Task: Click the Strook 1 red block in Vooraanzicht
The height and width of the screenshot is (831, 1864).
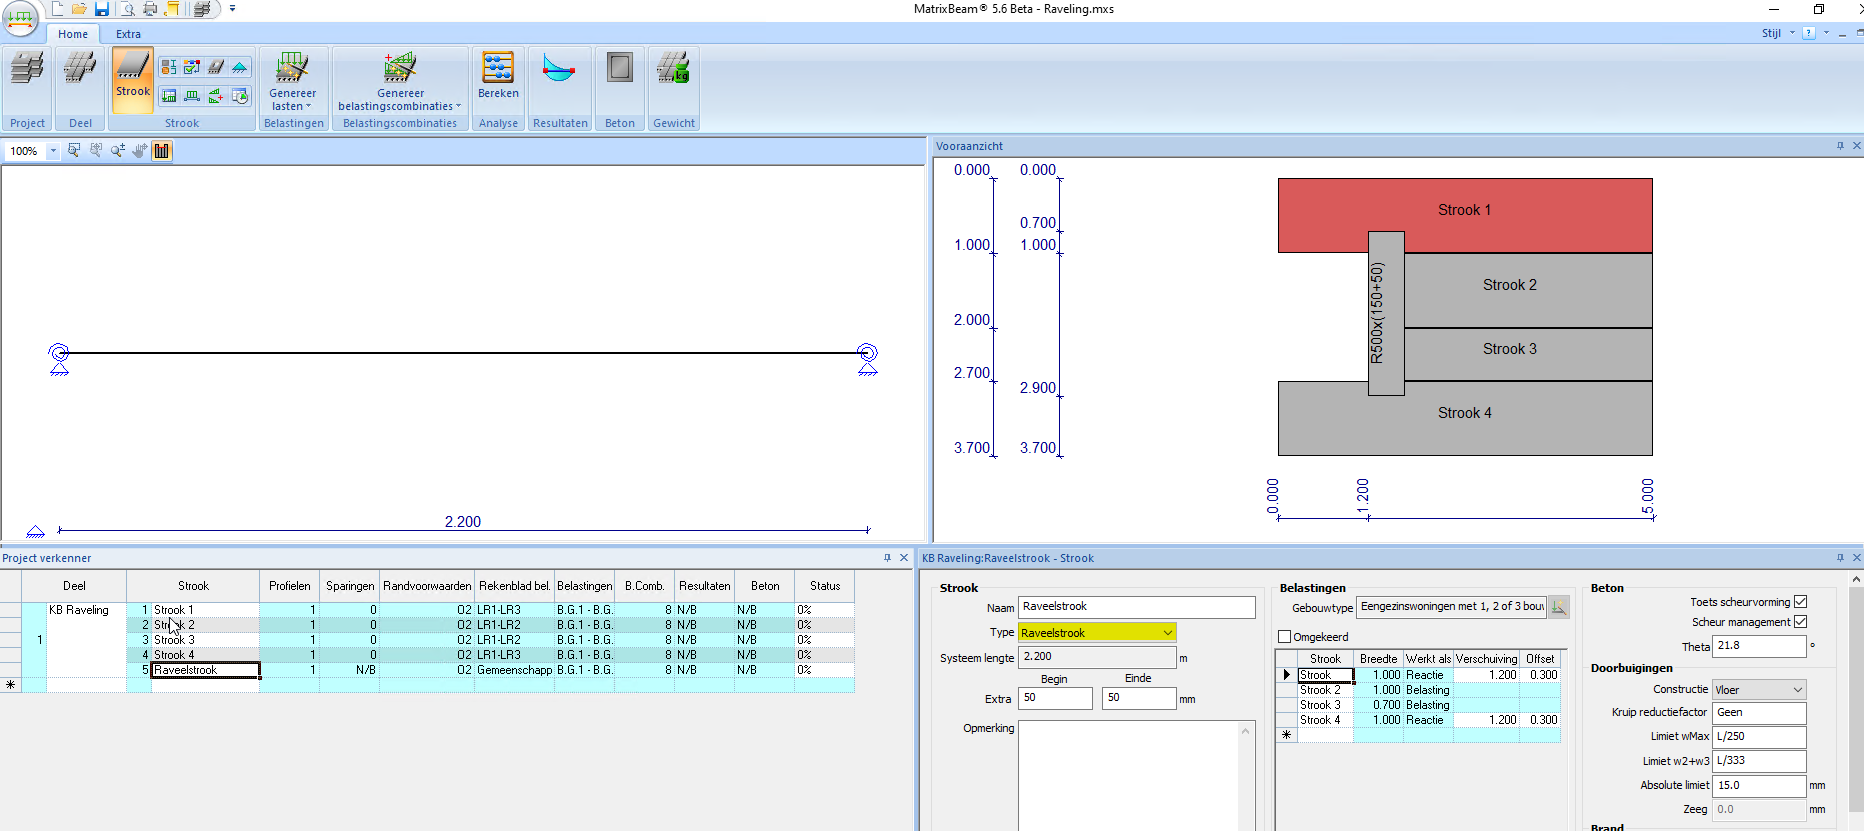Action: (x=1465, y=215)
